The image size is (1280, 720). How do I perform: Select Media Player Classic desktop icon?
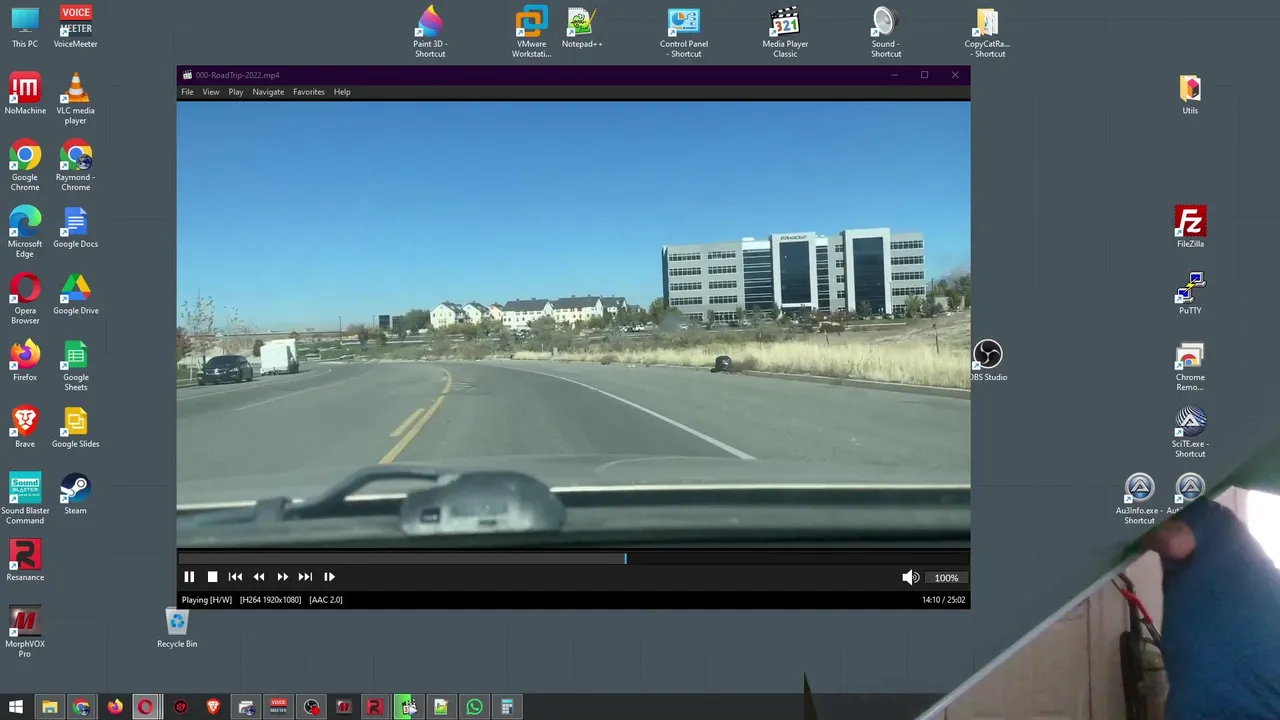[785, 32]
